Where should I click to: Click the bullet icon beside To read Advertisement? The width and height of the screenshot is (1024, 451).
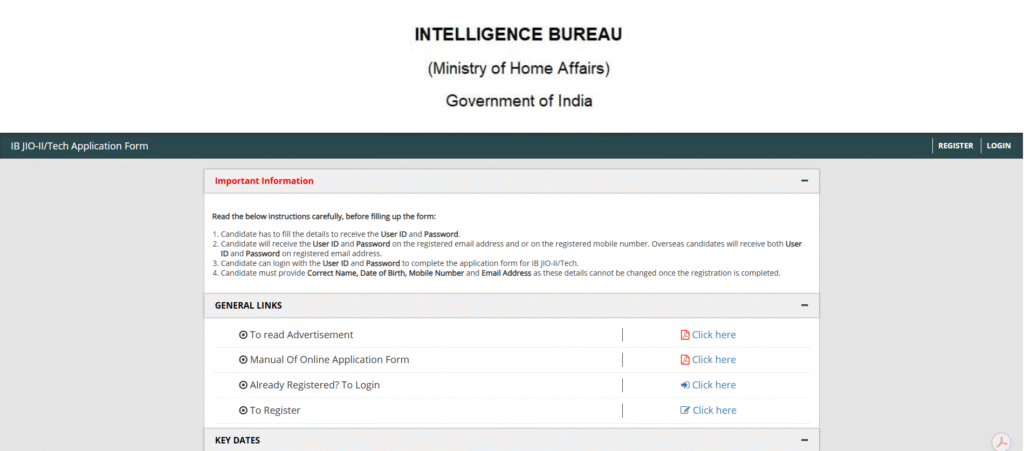[x=243, y=335]
